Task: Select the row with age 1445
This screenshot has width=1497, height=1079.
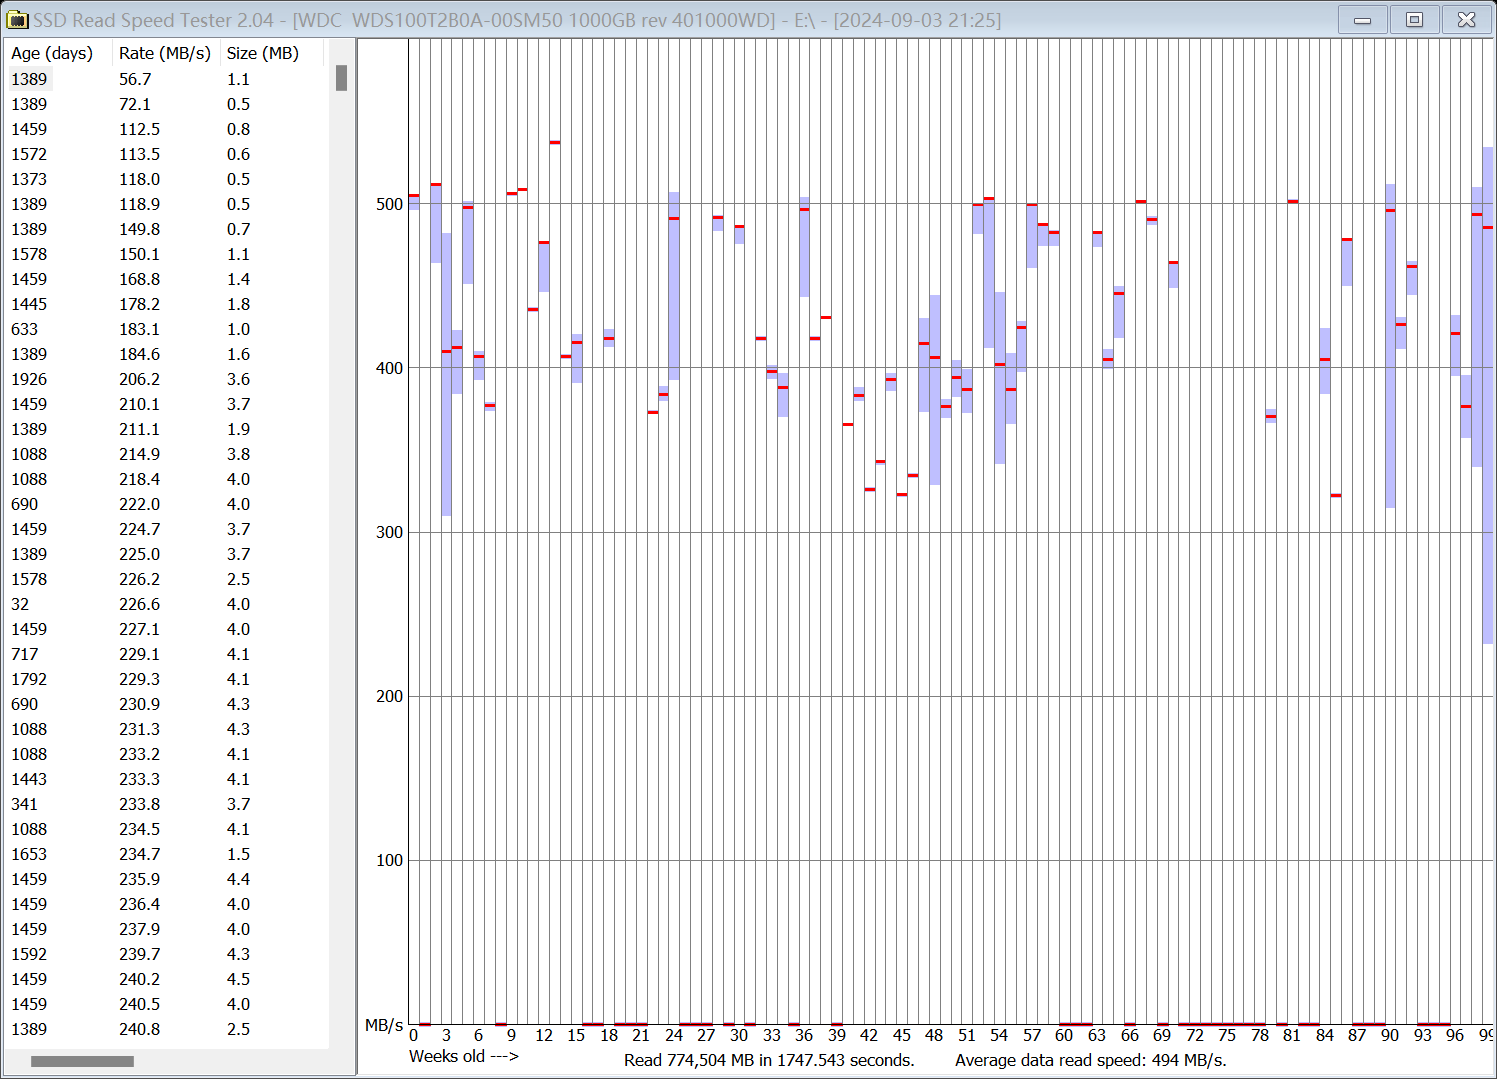Action: pos(166,304)
